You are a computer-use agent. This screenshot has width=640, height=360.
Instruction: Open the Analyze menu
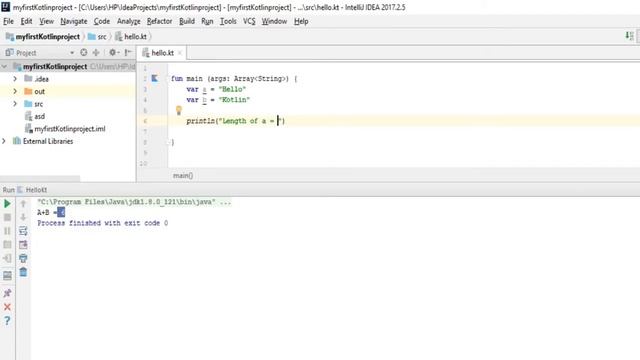(x=129, y=21)
